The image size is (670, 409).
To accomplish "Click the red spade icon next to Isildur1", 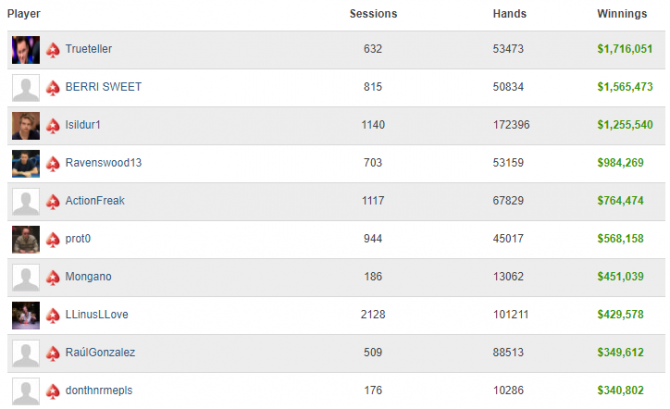I will [53, 126].
